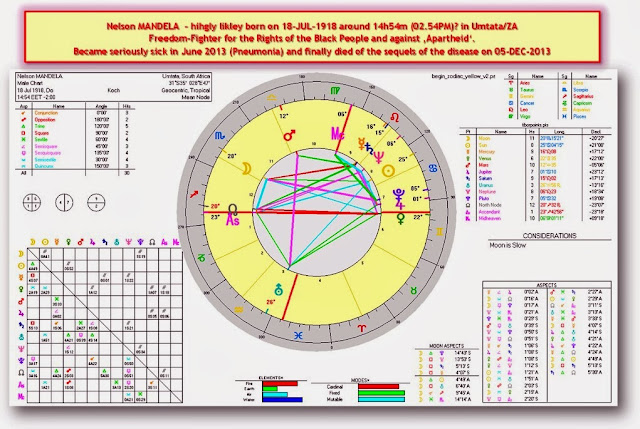
Task: Click the yellow Aquarius sign on the outer ring
Action: click(239, 309)
